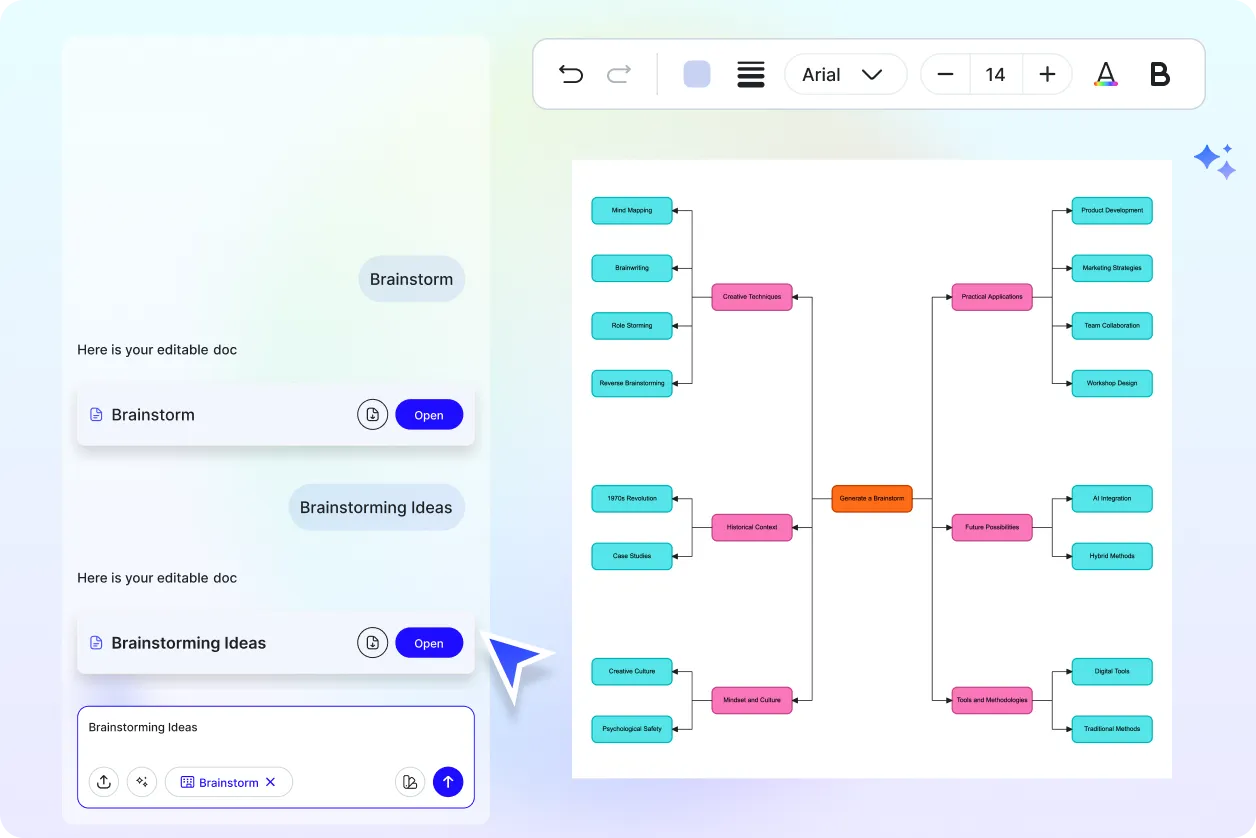Open the template style icon near the send button
This screenshot has height=838, width=1256.
tap(410, 782)
